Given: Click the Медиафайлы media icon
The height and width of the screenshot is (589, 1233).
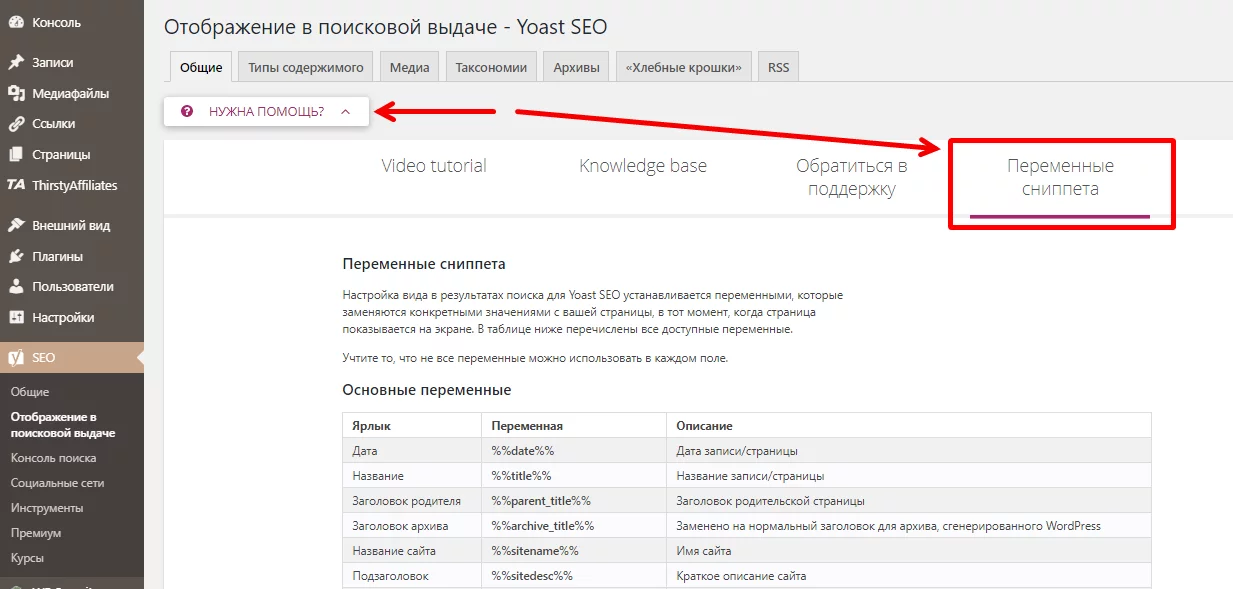Looking at the screenshot, I should click(16, 93).
